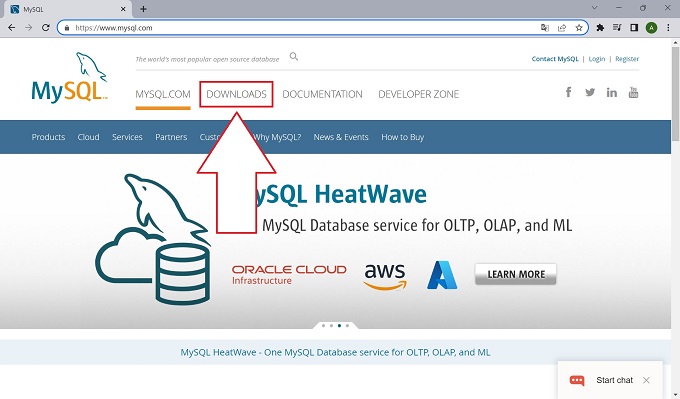Click the scrollbar up arrow
680x399 pixels.
(675, 43)
